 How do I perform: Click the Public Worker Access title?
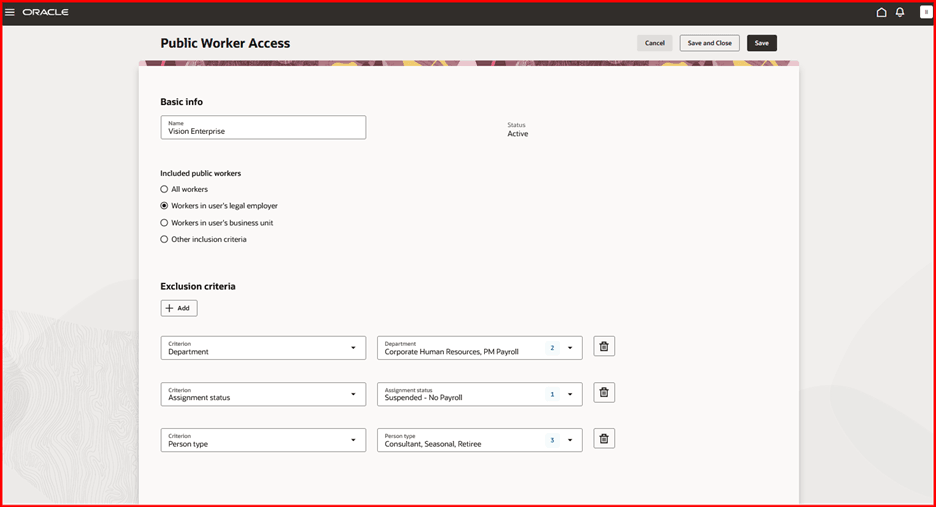[225, 43]
